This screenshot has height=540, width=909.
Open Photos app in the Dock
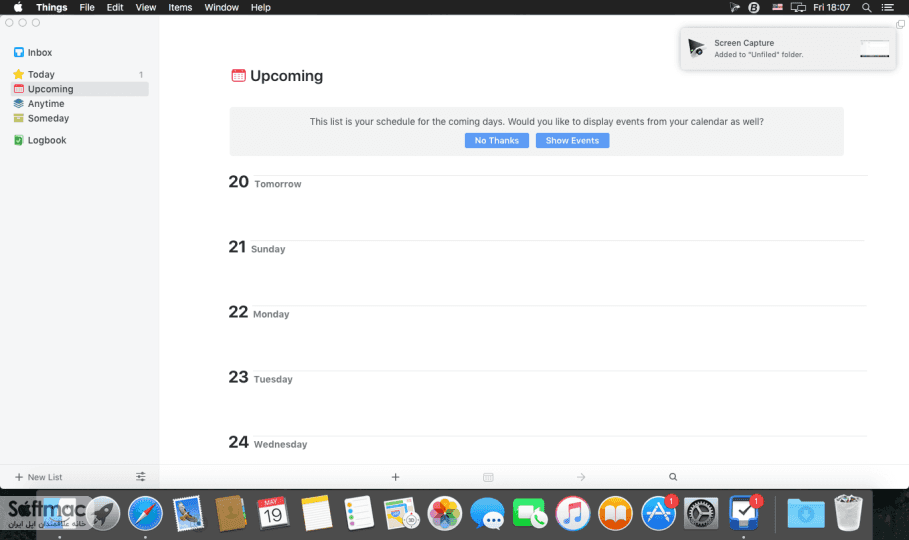tap(445, 514)
